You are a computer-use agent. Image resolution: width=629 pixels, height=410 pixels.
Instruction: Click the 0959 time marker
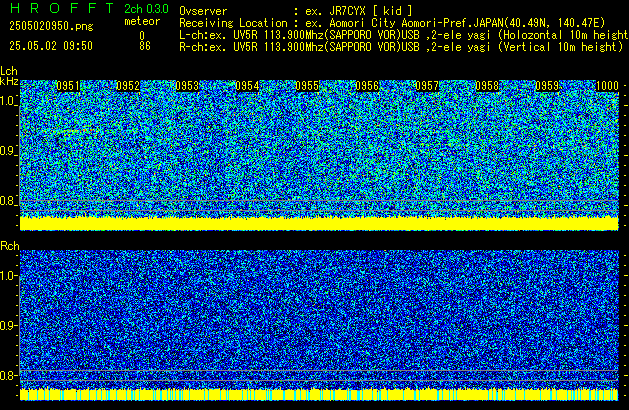click(547, 85)
